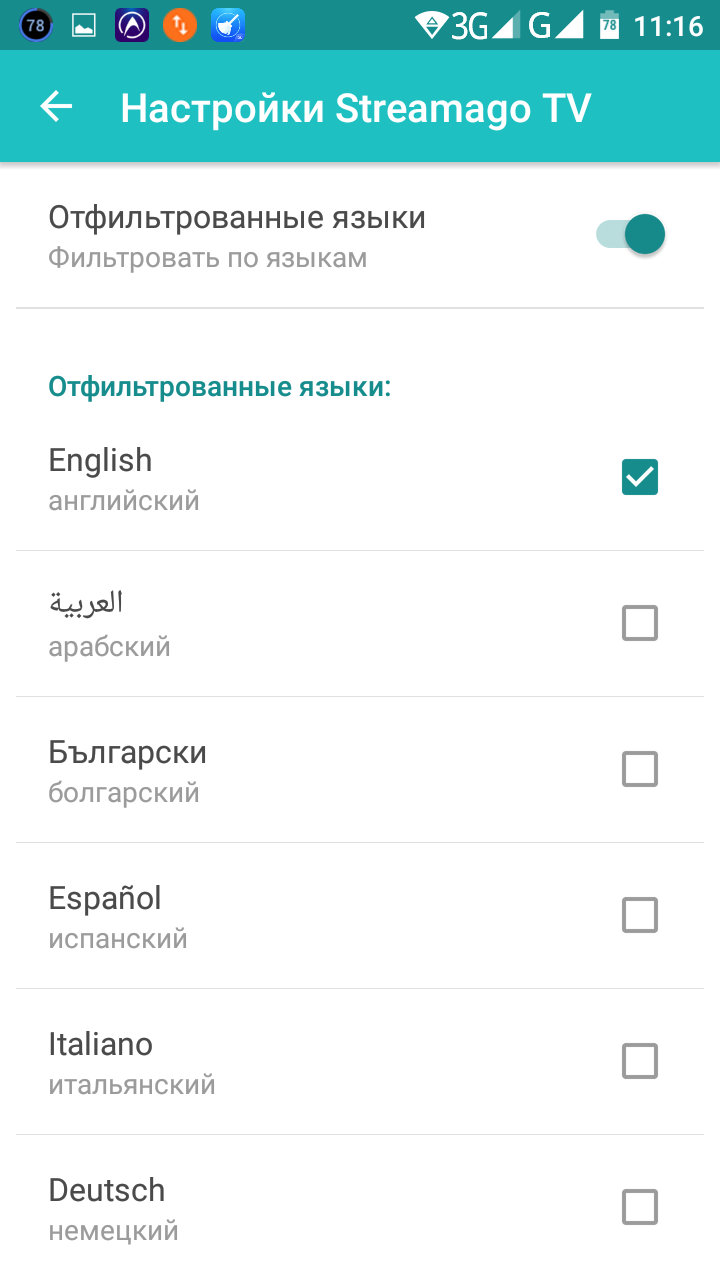This screenshot has width=720, height=1280.
Task: Tap the purple A notification icon
Action: coord(132,25)
